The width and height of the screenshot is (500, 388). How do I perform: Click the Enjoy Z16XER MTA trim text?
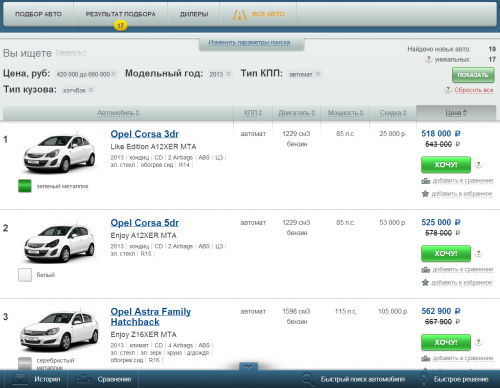coord(144,334)
